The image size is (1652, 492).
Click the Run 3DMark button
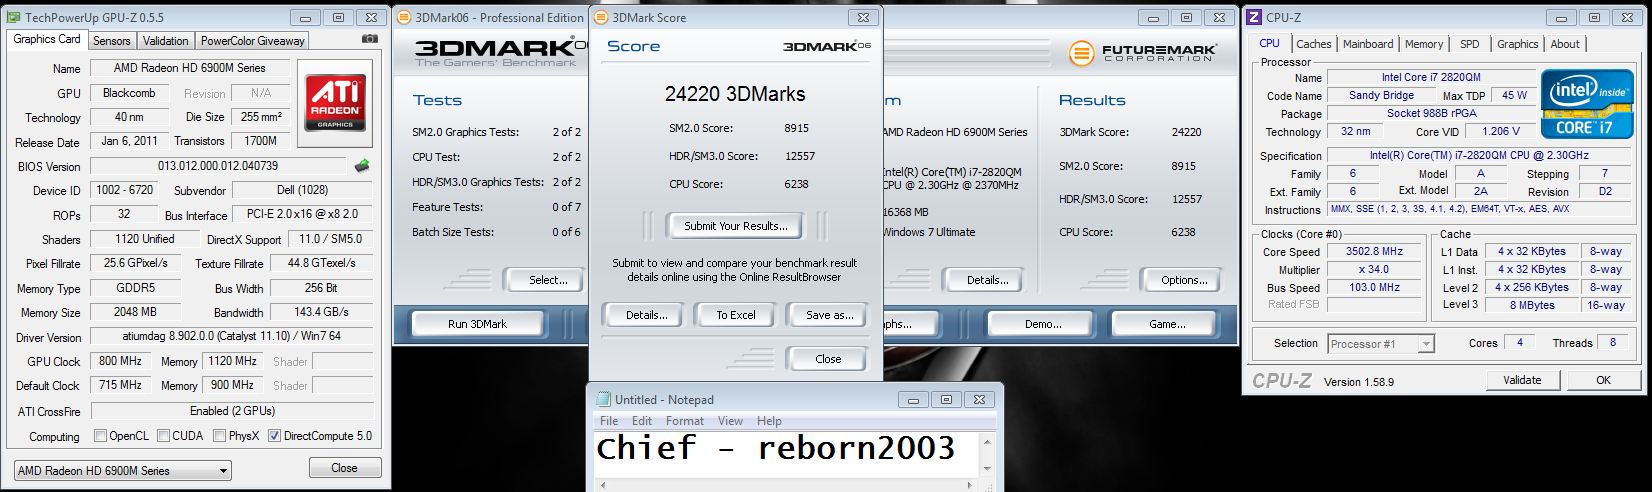[477, 324]
